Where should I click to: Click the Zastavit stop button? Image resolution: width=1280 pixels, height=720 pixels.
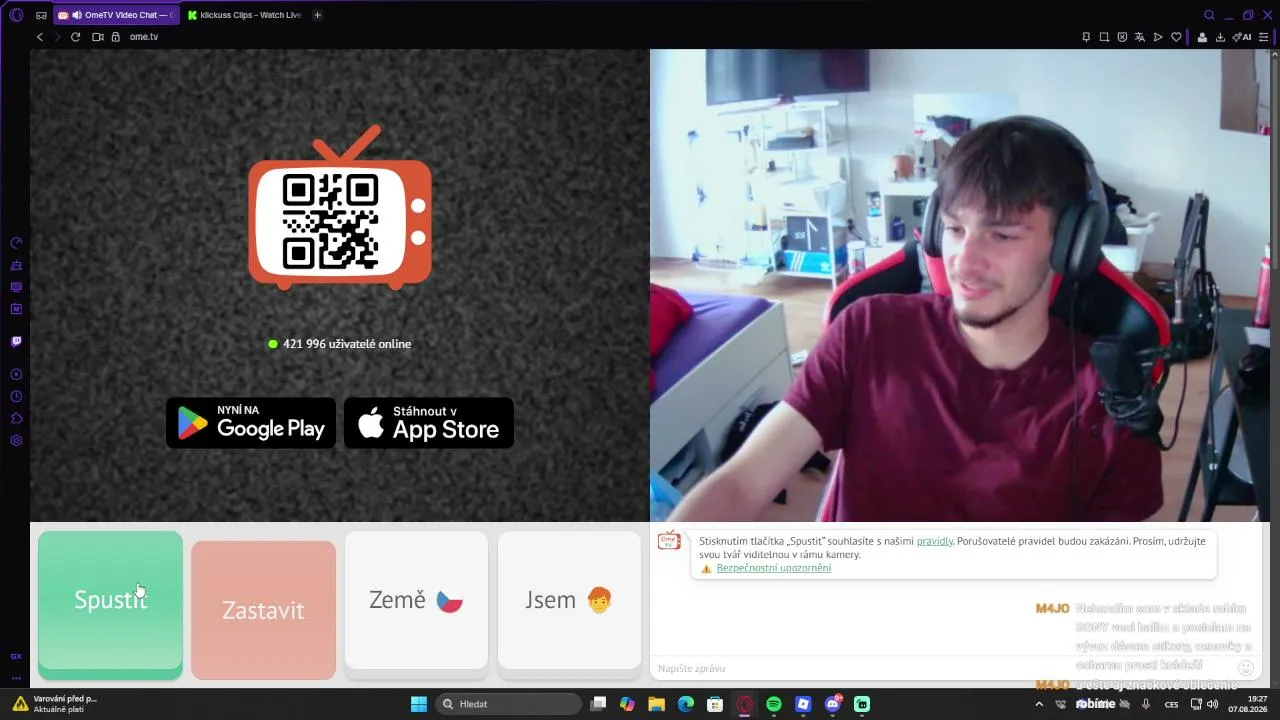[x=263, y=610]
